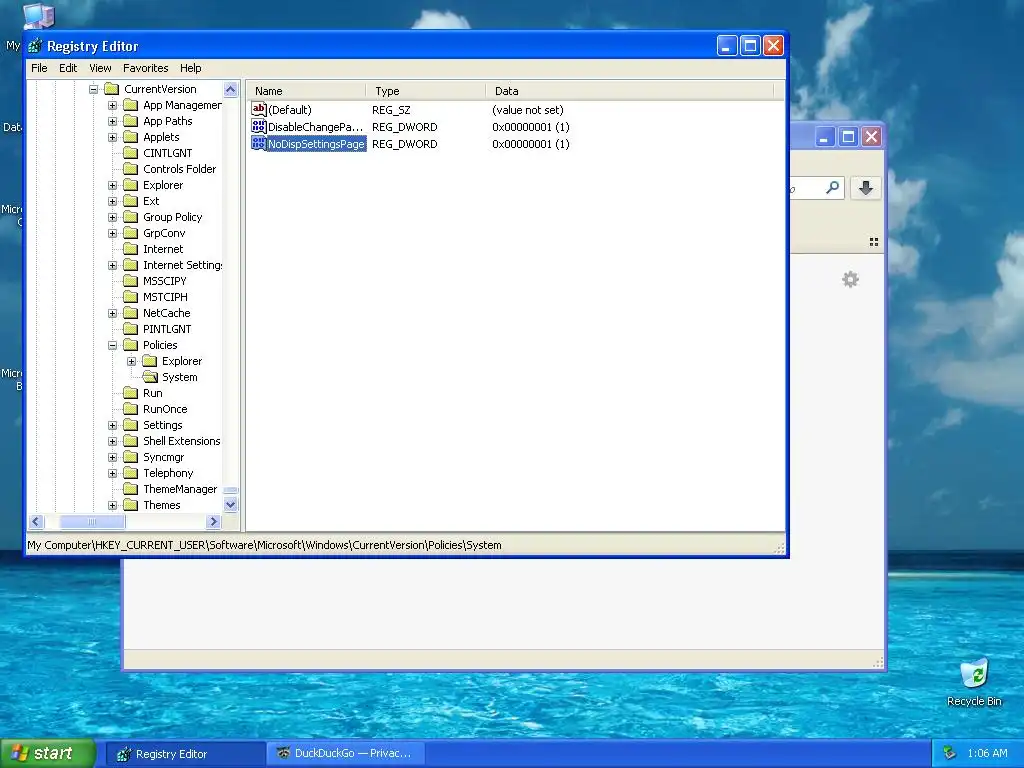Click the browser search magnifier icon
Image resolution: width=1024 pixels, height=768 pixels.
tap(832, 188)
